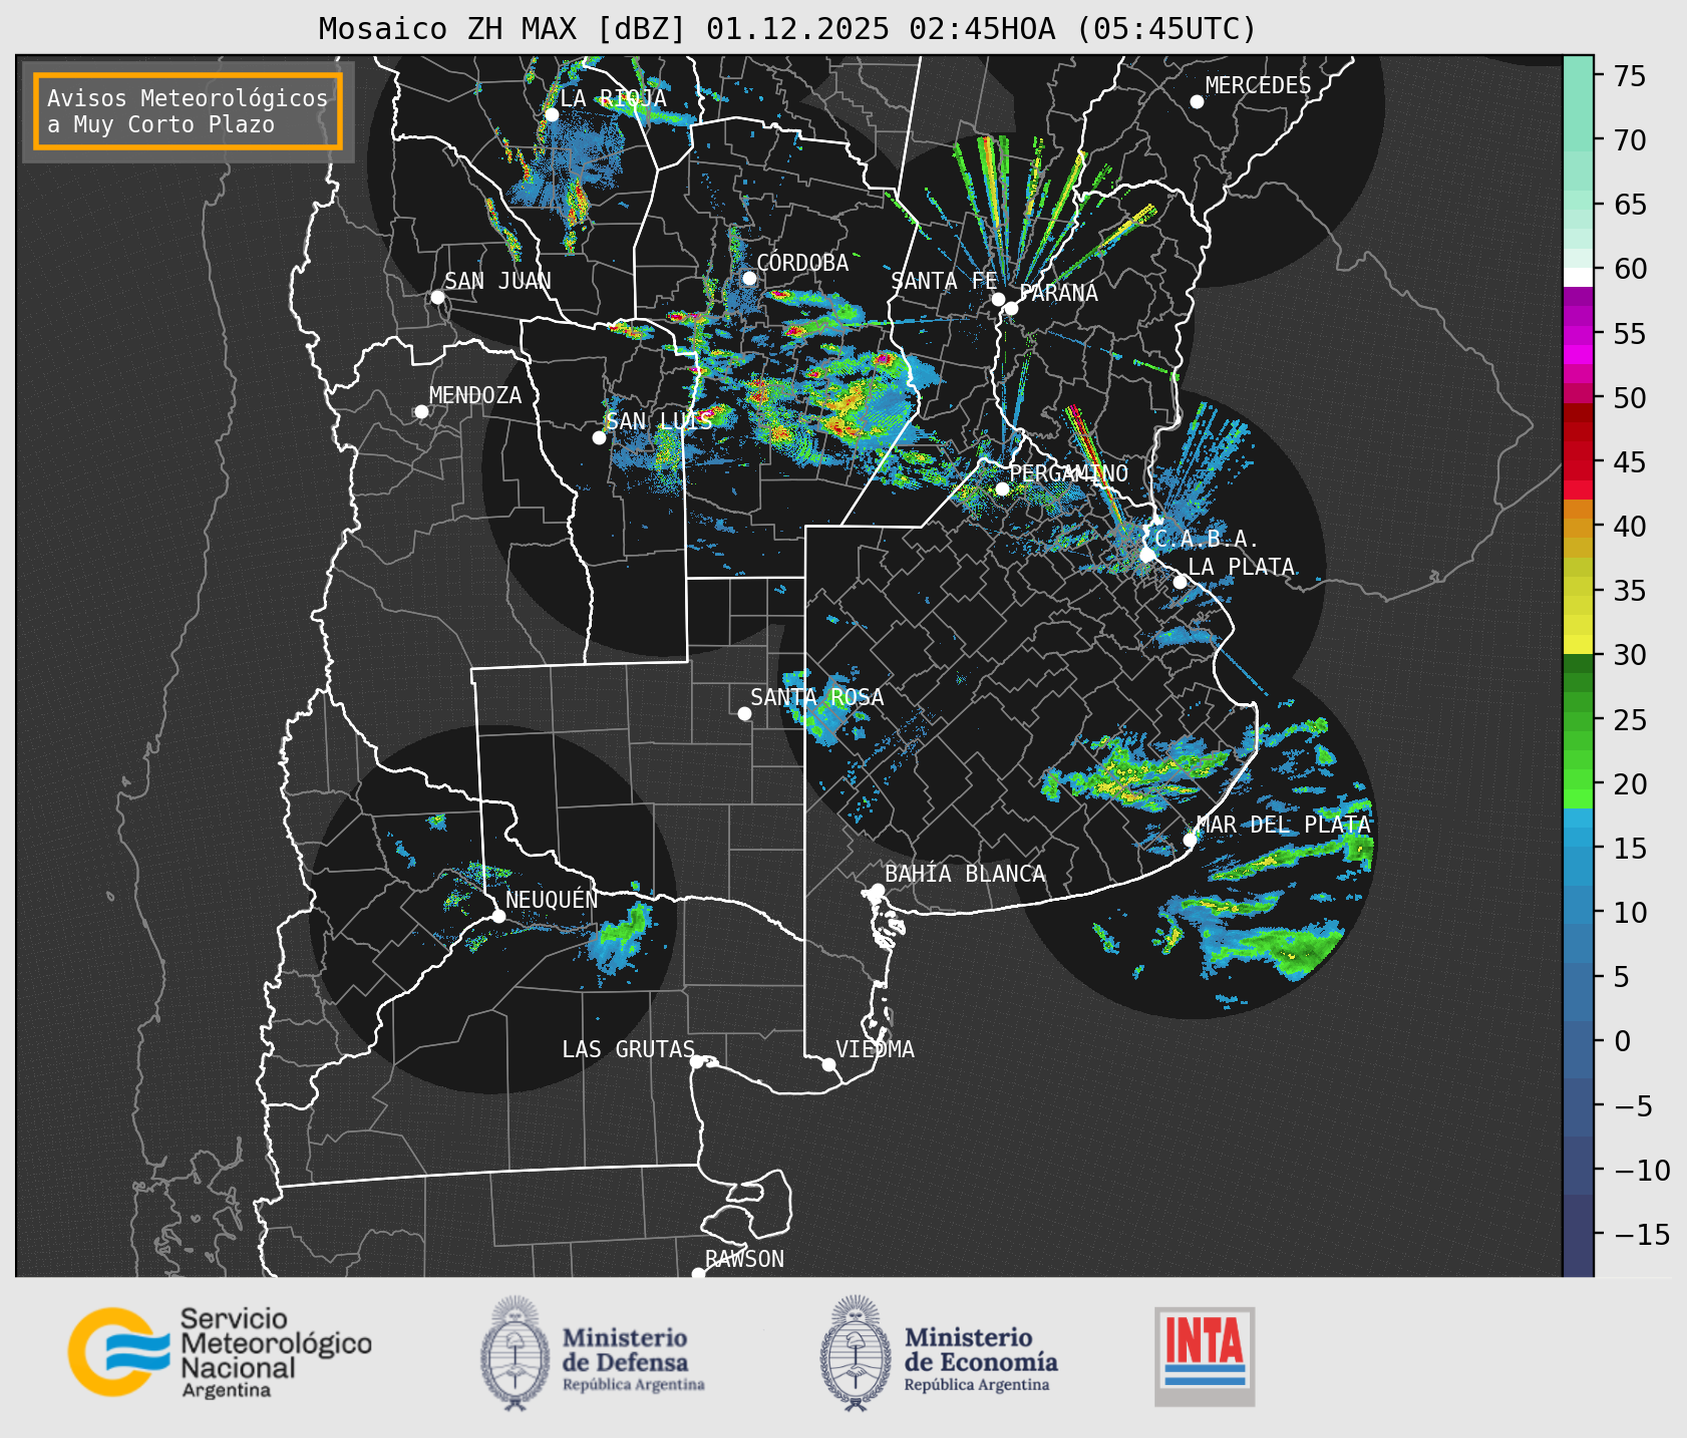The image size is (1687, 1438).
Task: Click the Bahía Blanca city marker dot
Action: coord(877,889)
